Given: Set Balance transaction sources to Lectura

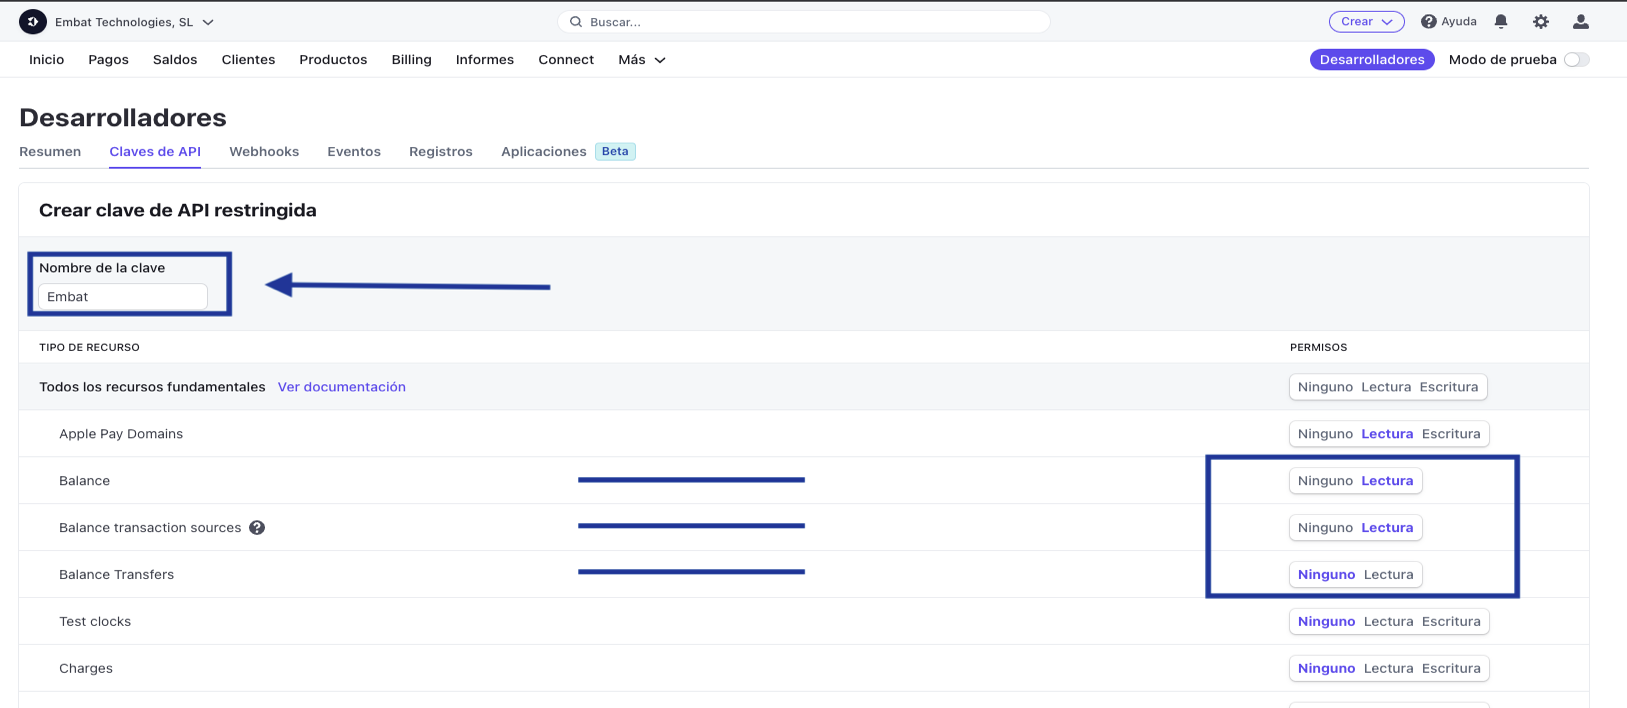Looking at the screenshot, I should pos(1387,528).
